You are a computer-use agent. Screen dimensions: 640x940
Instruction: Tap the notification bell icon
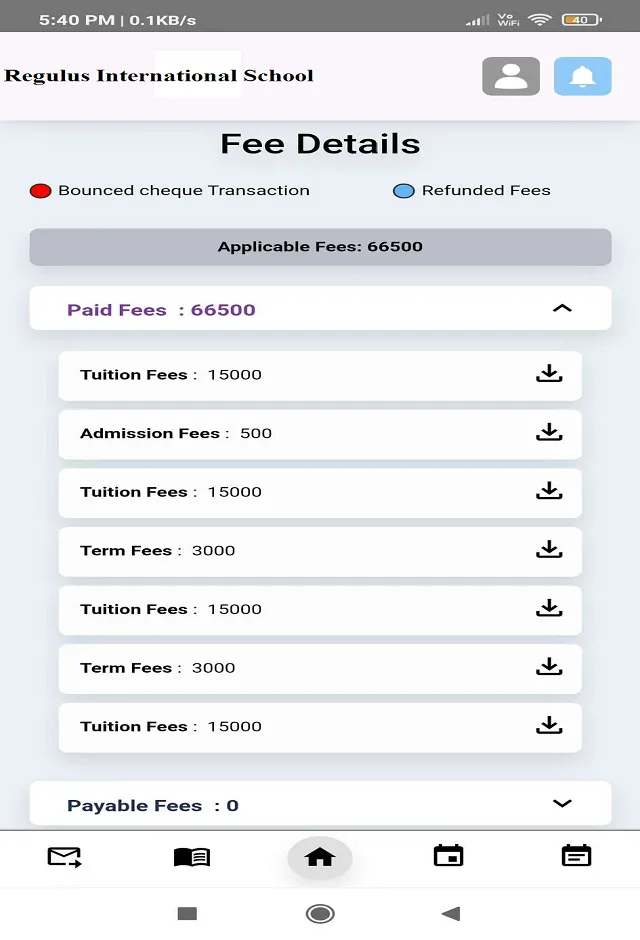tap(582, 75)
